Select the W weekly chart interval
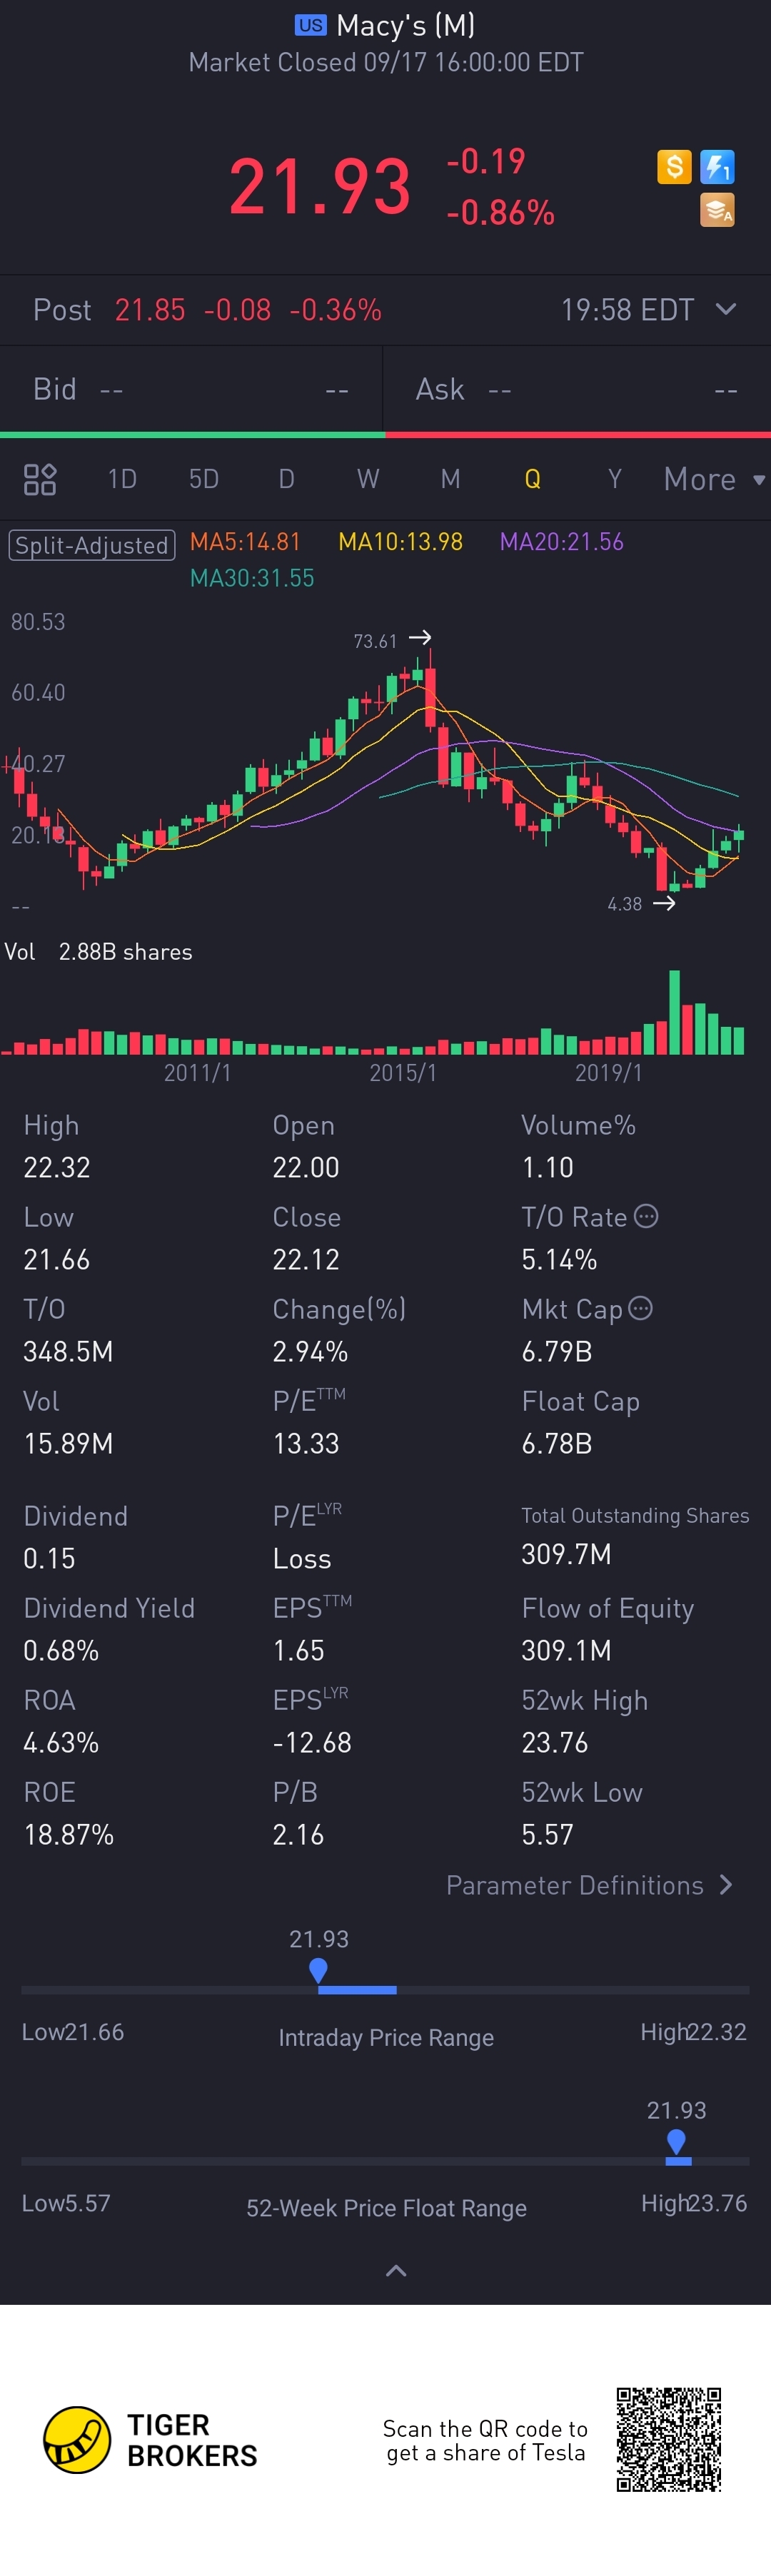The width and height of the screenshot is (771, 2576). click(x=368, y=479)
